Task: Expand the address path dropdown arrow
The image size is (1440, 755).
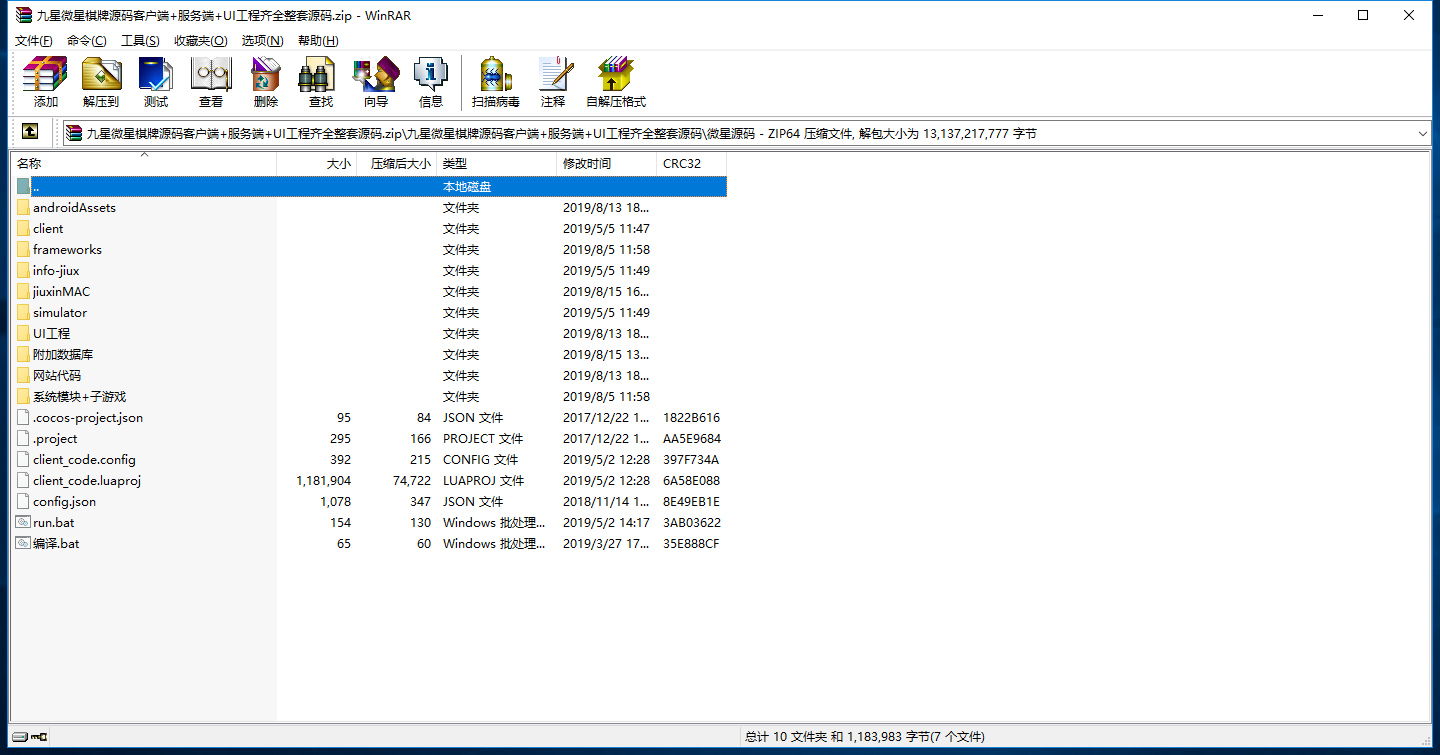Action: pyautogui.click(x=1423, y=133)
